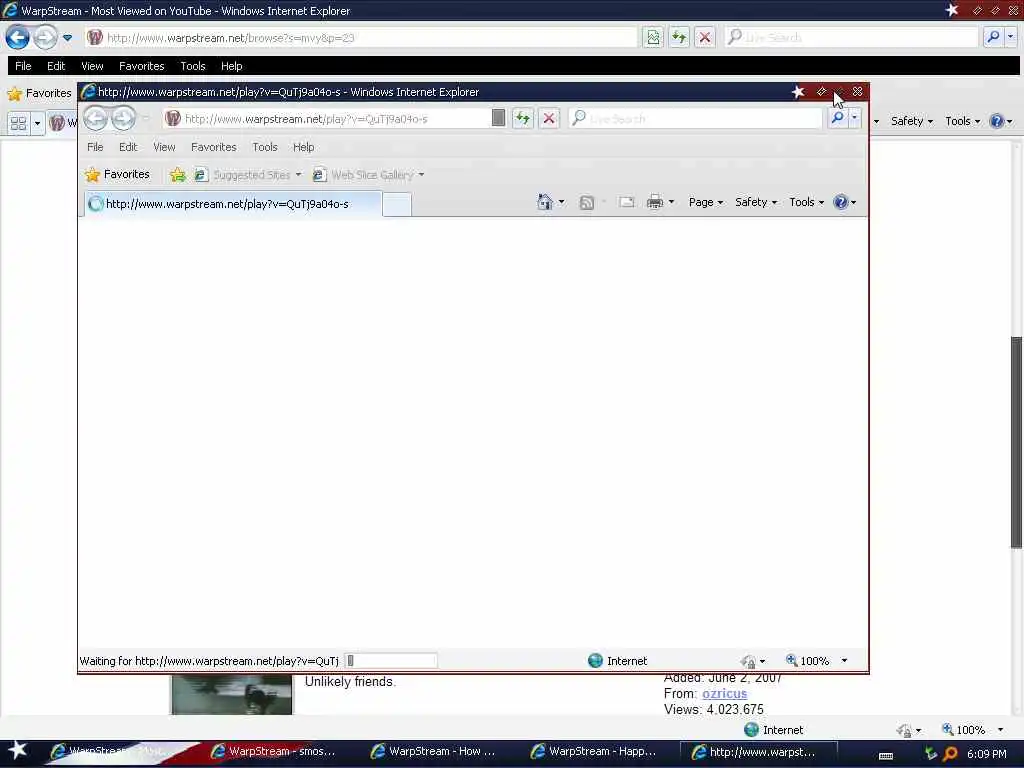Viewport: 1024px width, 768px height.
Task: Open Safety menu in main window command bar
Action: [x=912, y=121]
